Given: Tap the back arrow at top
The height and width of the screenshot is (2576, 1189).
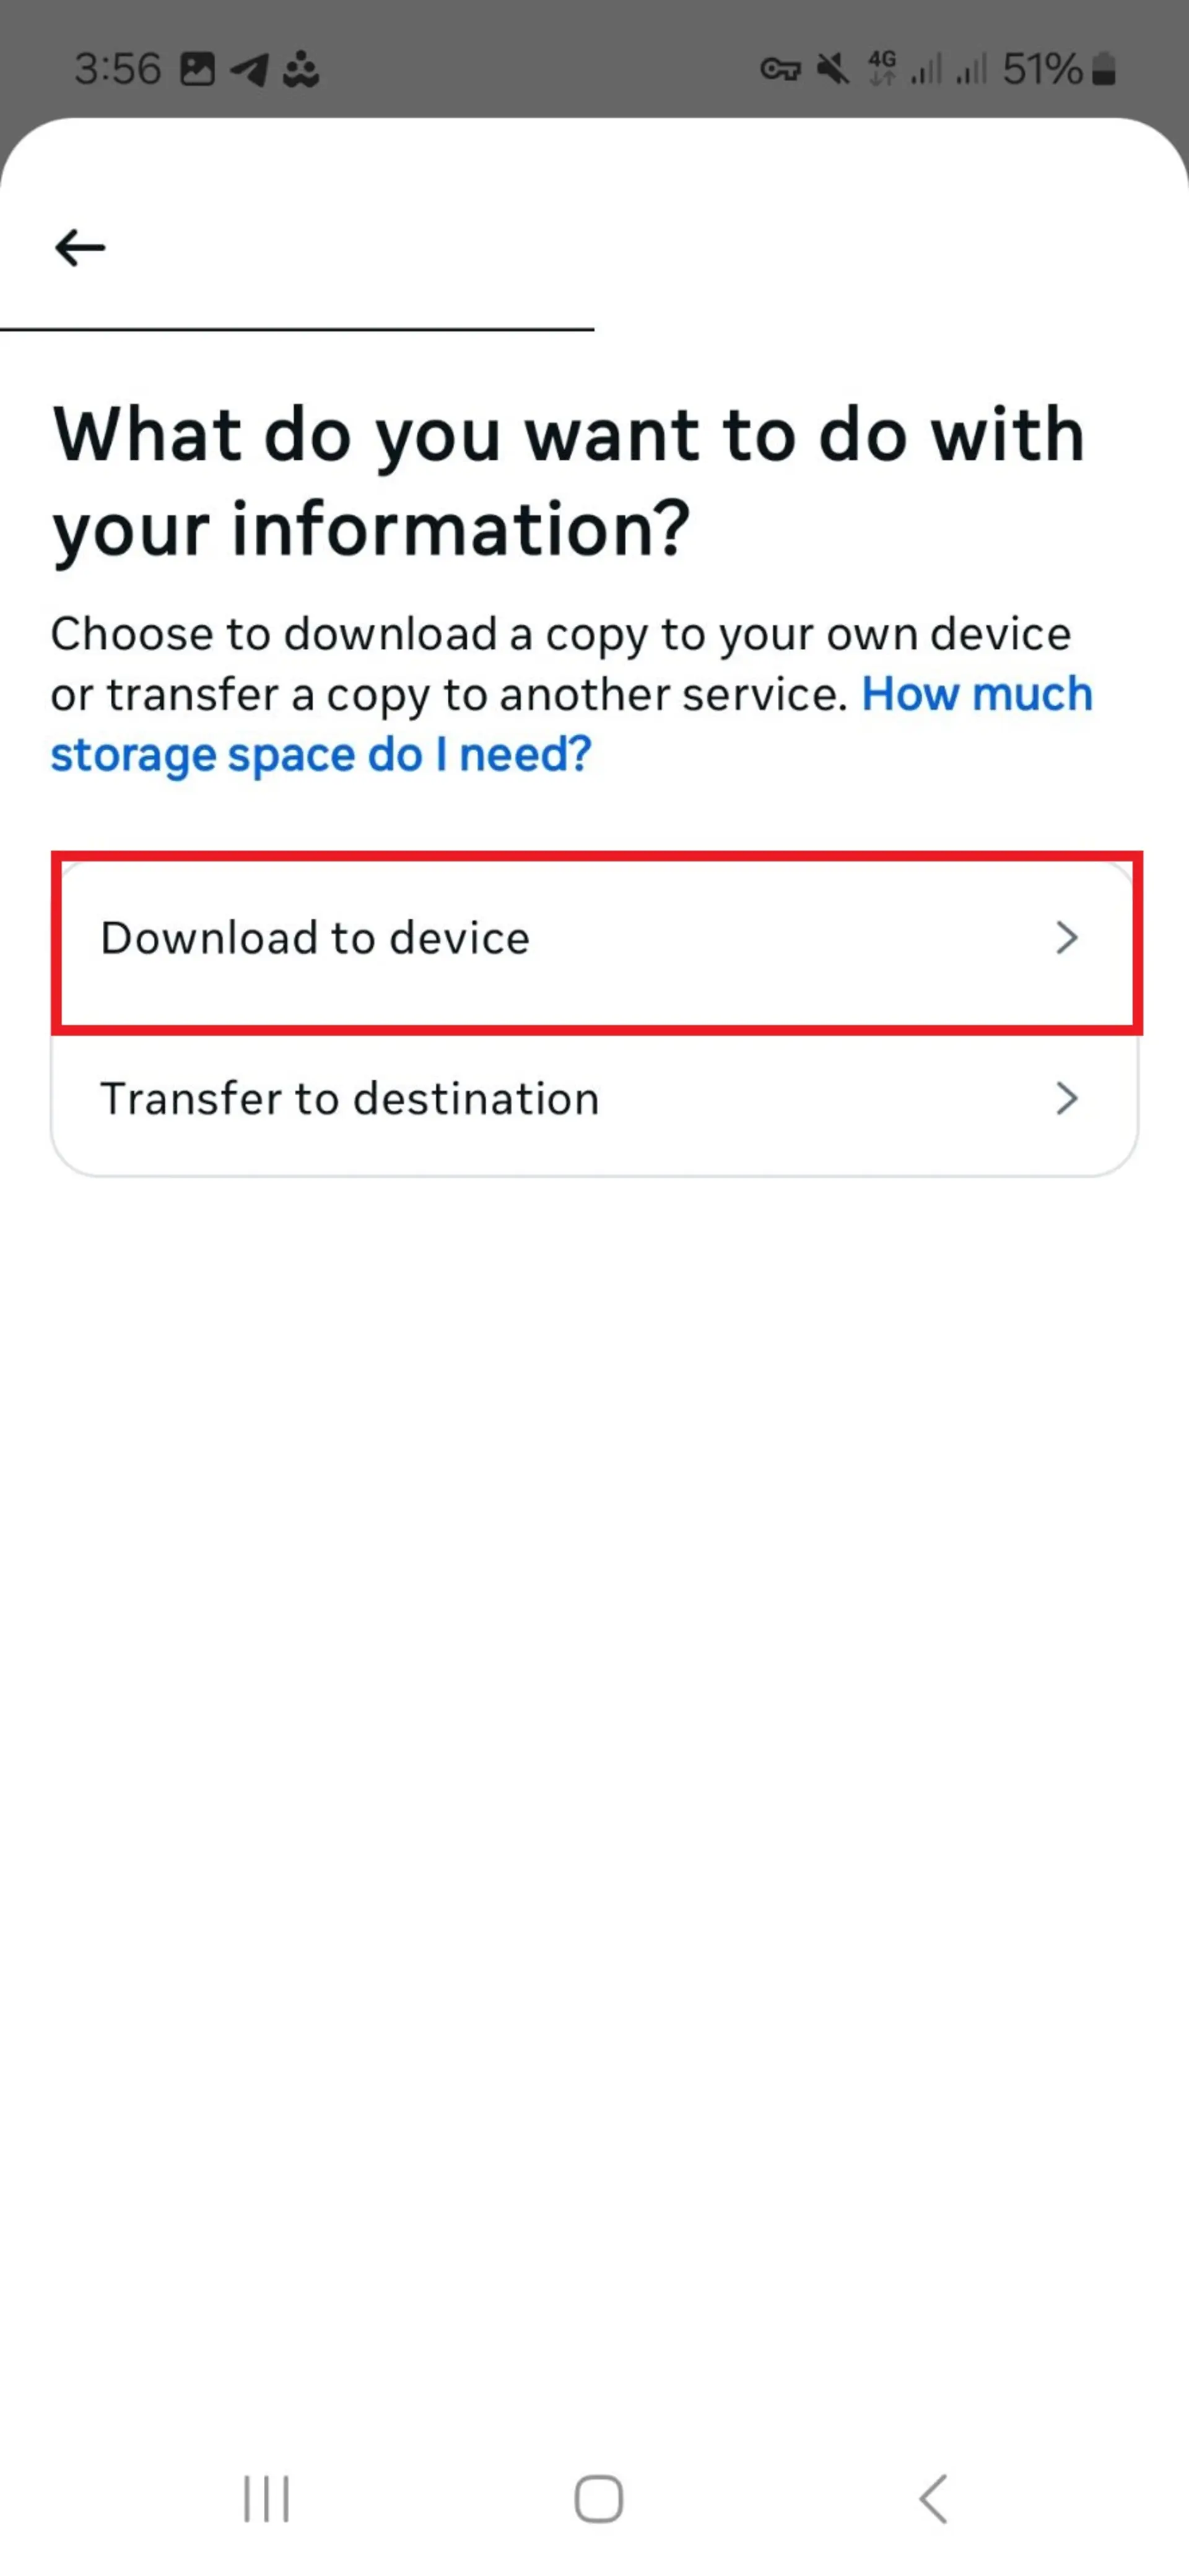Looking at the screenshot, I should pos(80,247).
